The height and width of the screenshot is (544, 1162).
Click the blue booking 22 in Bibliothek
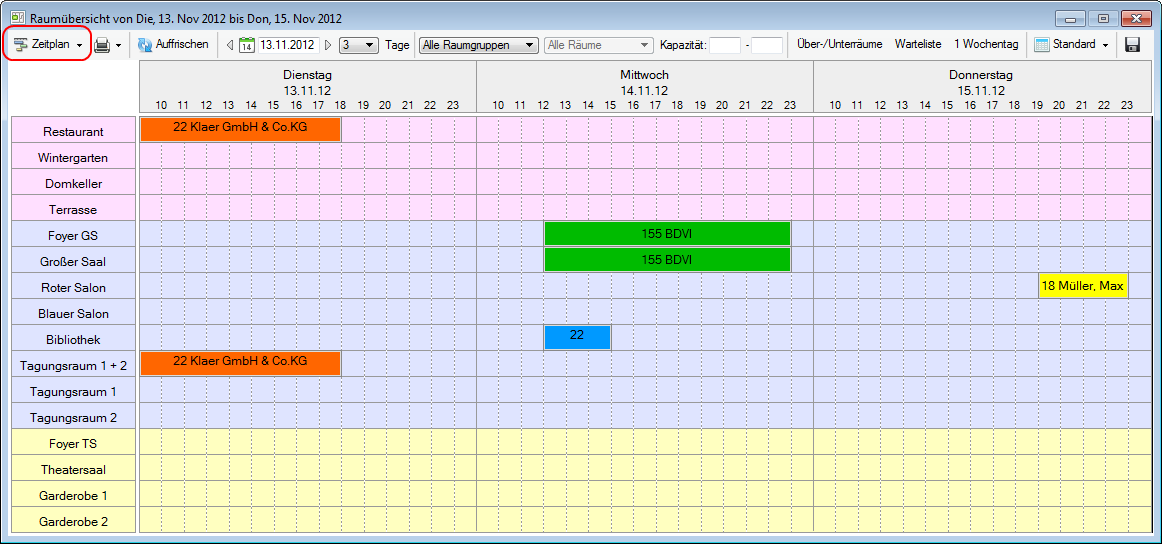[x=577, y=337]
